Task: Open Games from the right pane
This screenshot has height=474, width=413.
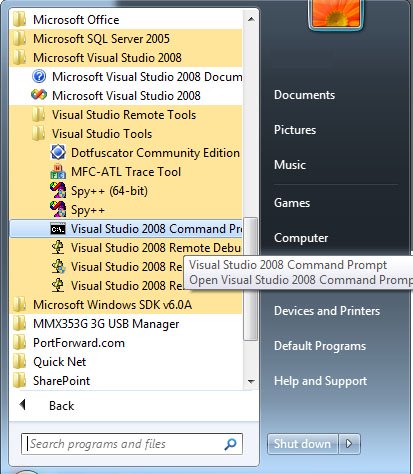Action: pyautogui.click(x=292, y=203)
